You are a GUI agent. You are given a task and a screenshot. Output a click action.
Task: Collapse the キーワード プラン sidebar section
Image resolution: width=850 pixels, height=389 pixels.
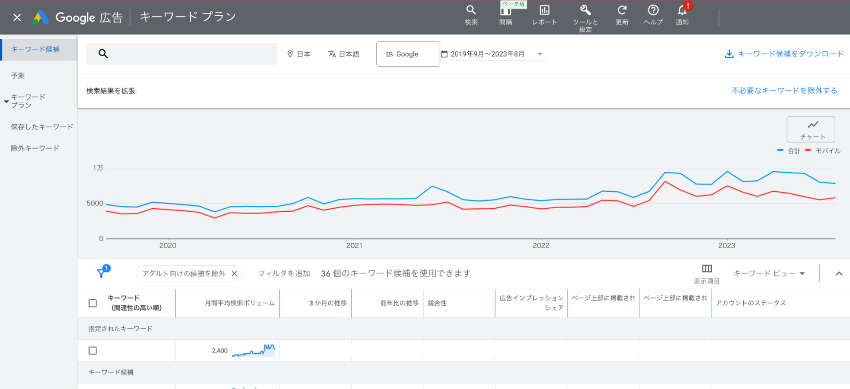click(x=7, y=101)
